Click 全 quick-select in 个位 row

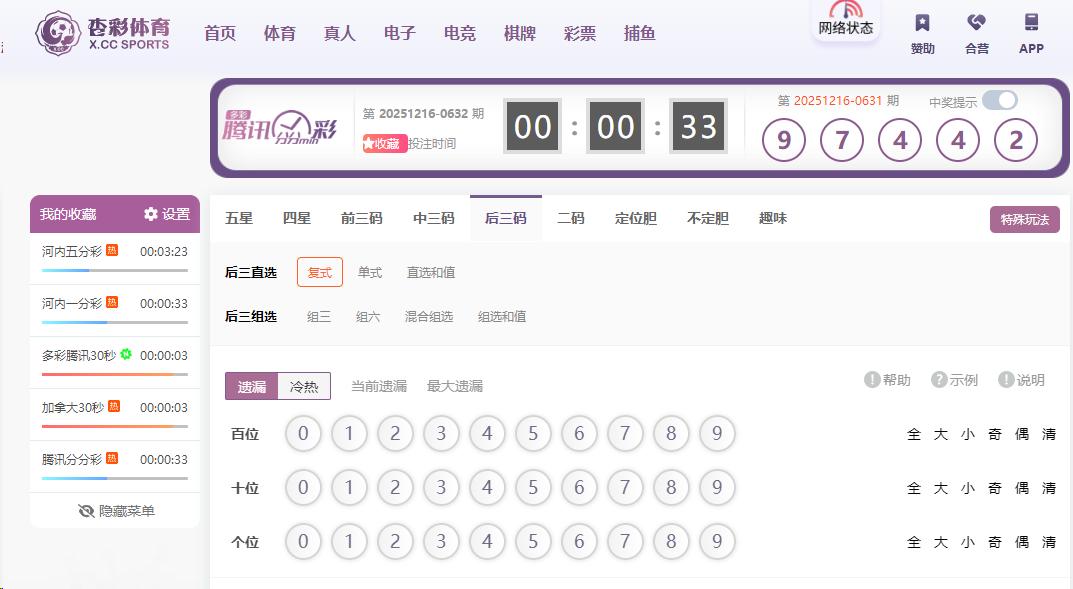click(913, 542)
